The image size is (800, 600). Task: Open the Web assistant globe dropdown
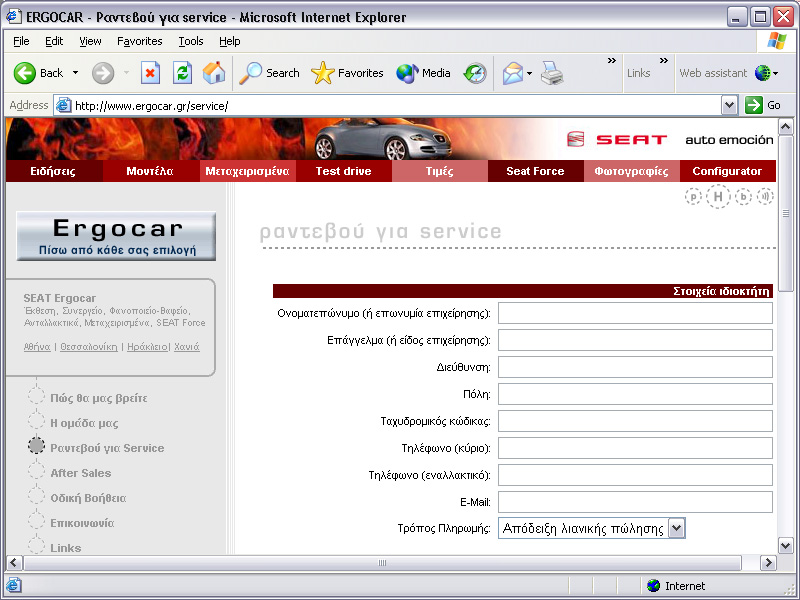pos(766,73)
